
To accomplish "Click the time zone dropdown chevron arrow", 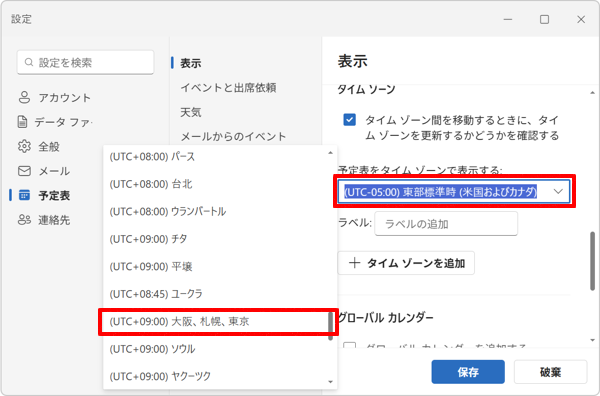I will coord(558,191).
